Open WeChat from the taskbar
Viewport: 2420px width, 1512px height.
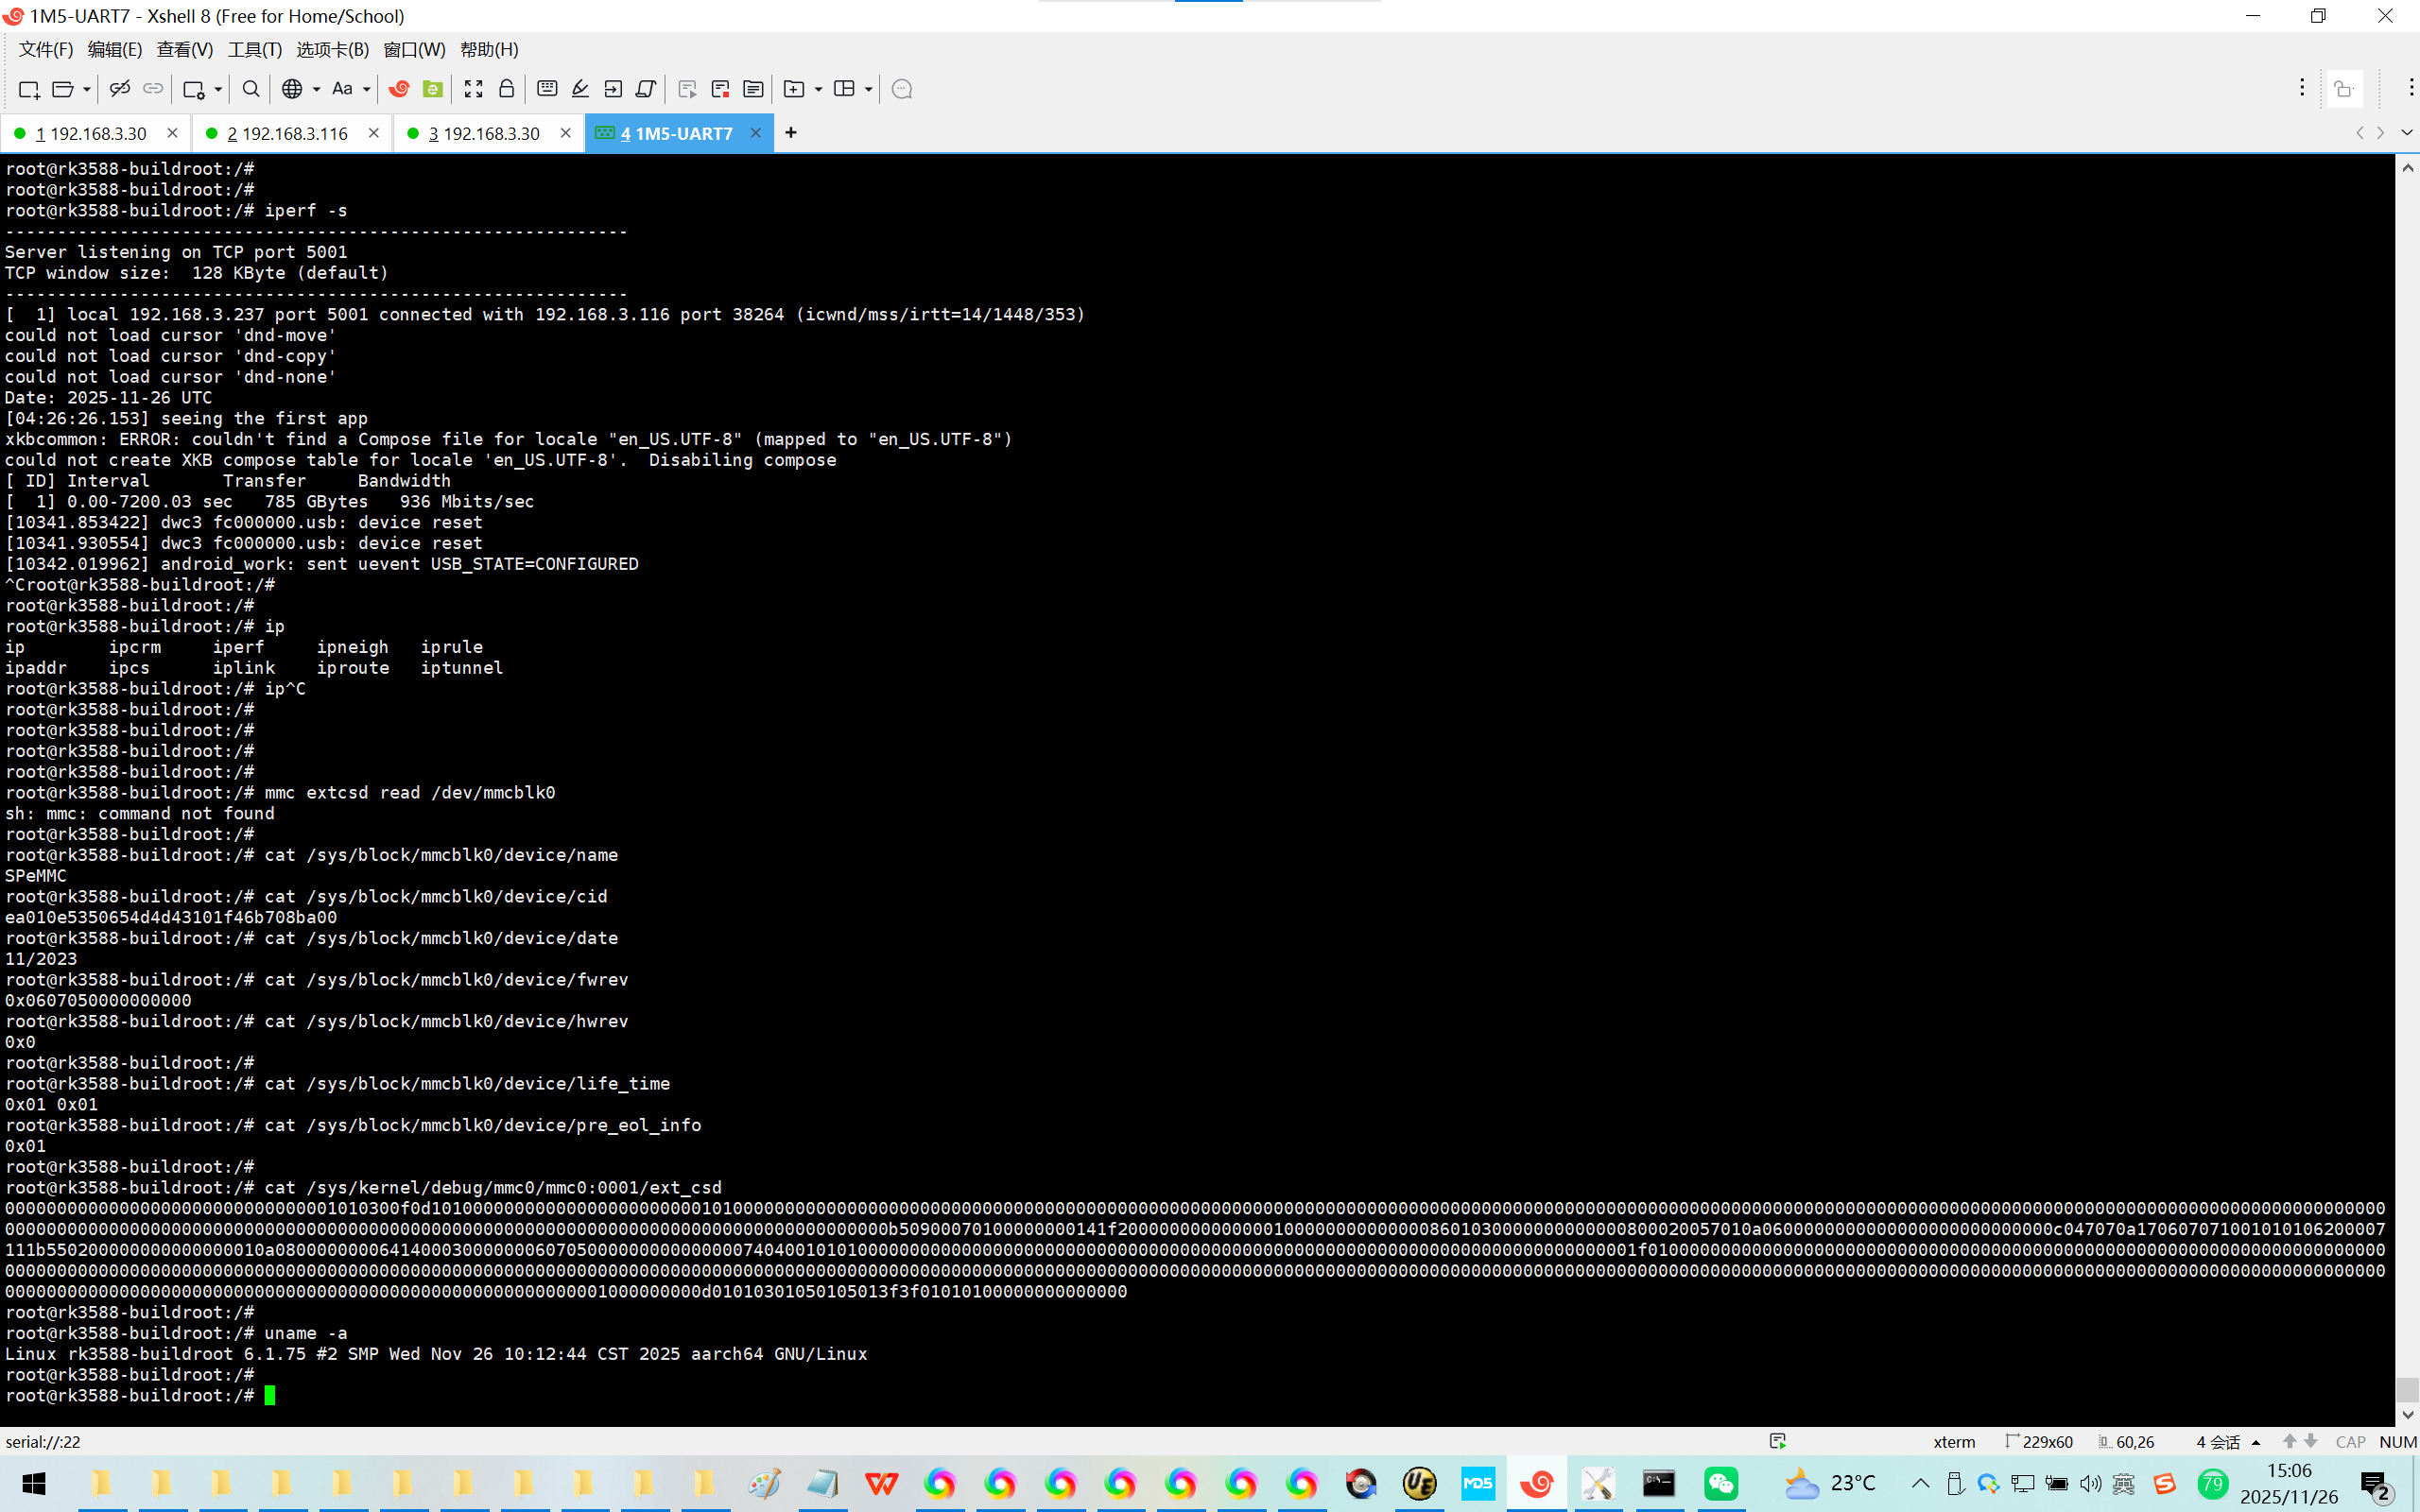click(x=1721, y=1483)
